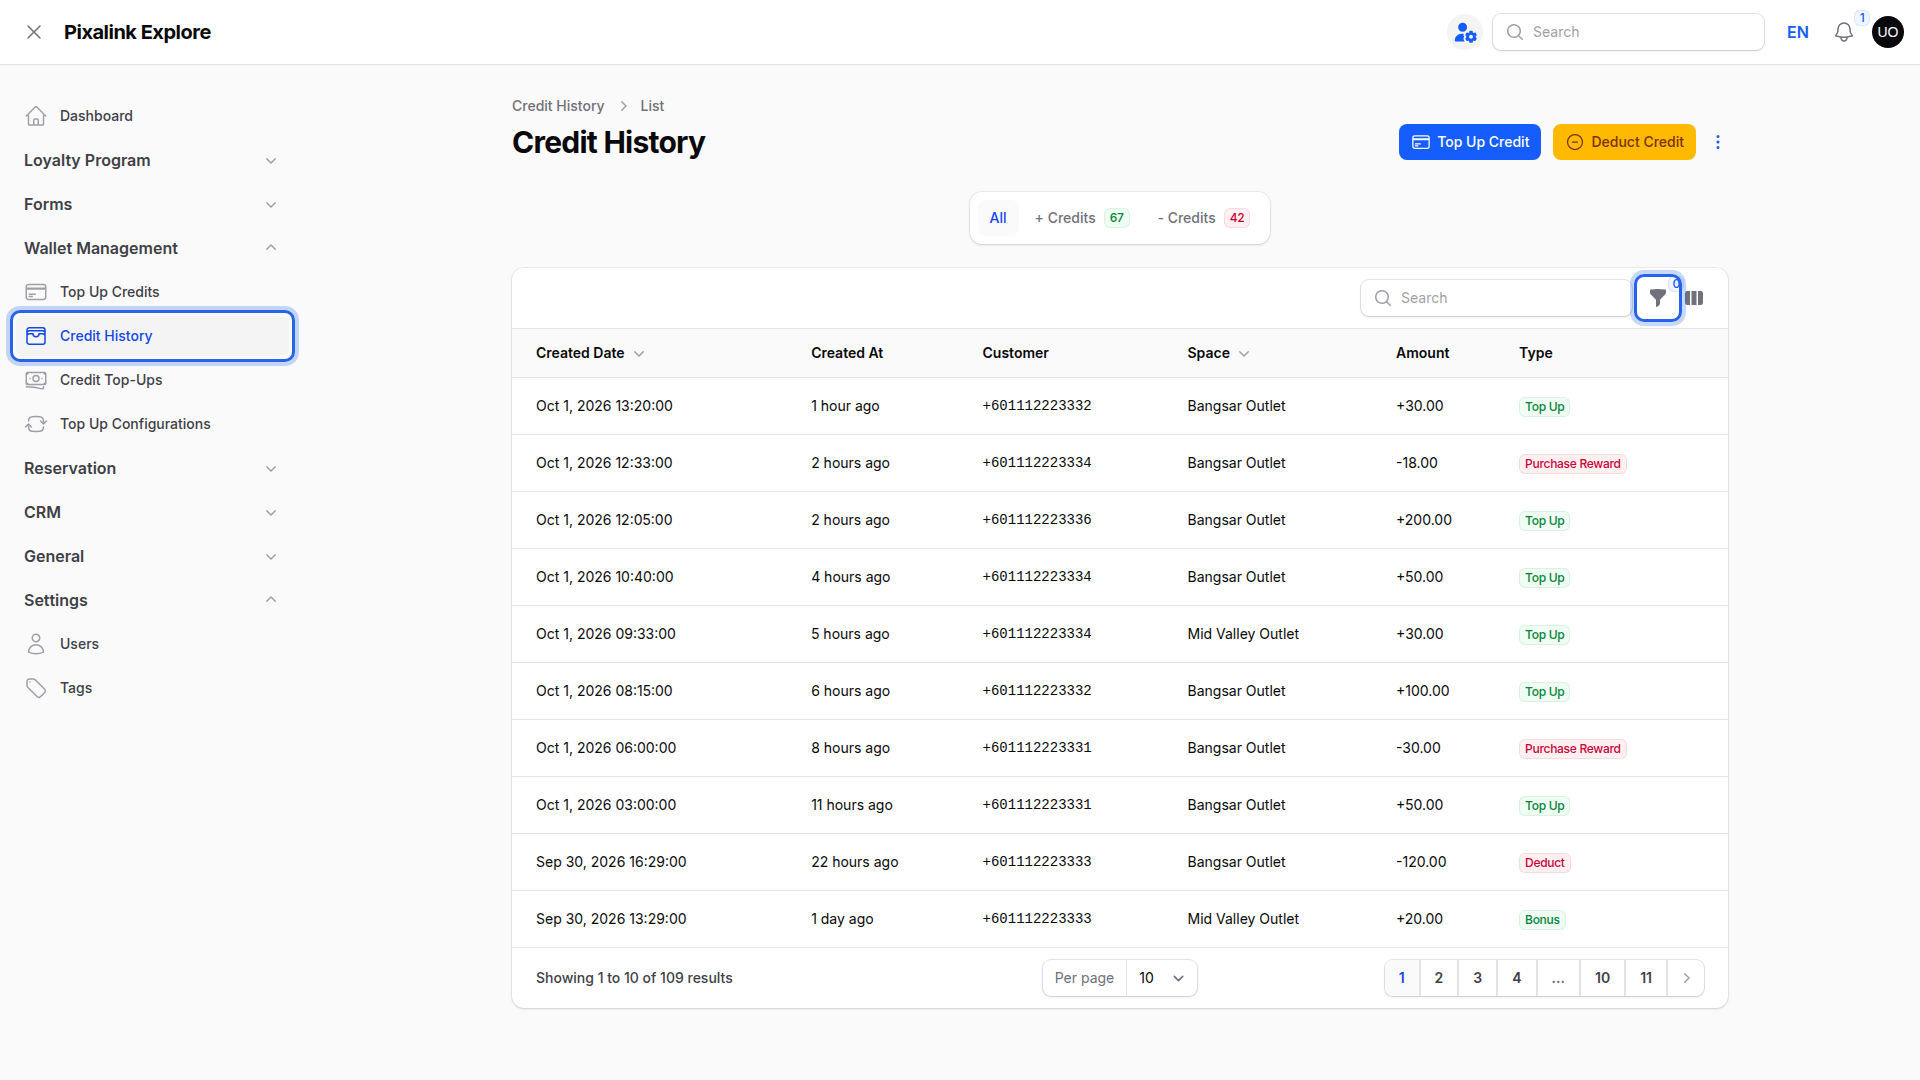Select the All tab
The width and height of the screenshot is (1920, 1080).
pyautogui.click(x=998, y=218)
